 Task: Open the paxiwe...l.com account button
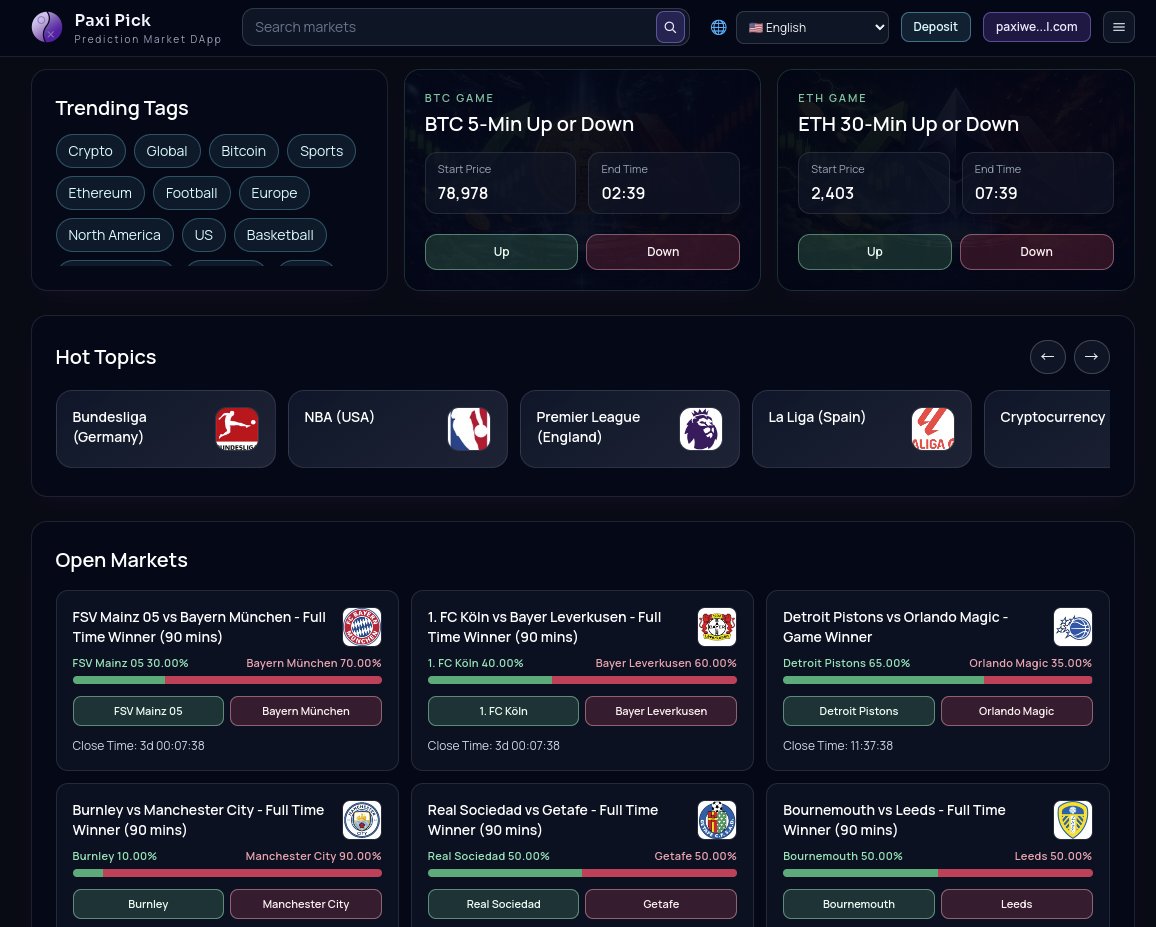tap(1037, 27)
